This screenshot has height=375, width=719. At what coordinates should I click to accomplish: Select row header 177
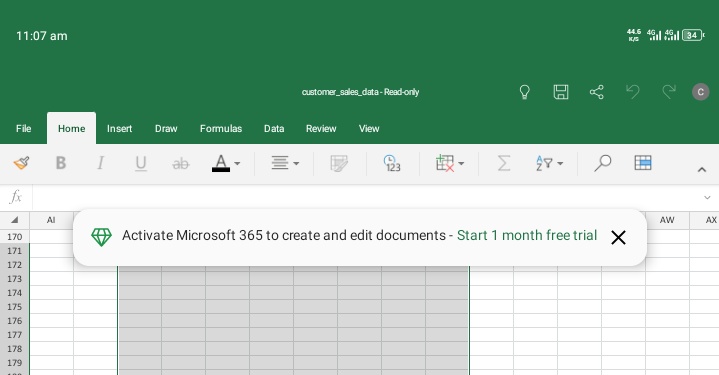click(x=15, y=335)
